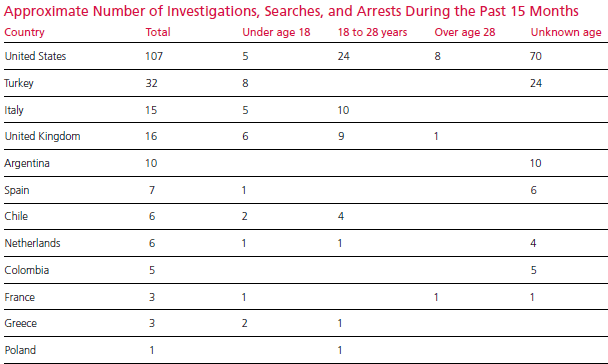Select the United Kingdom row label

[x=42, y=136]
